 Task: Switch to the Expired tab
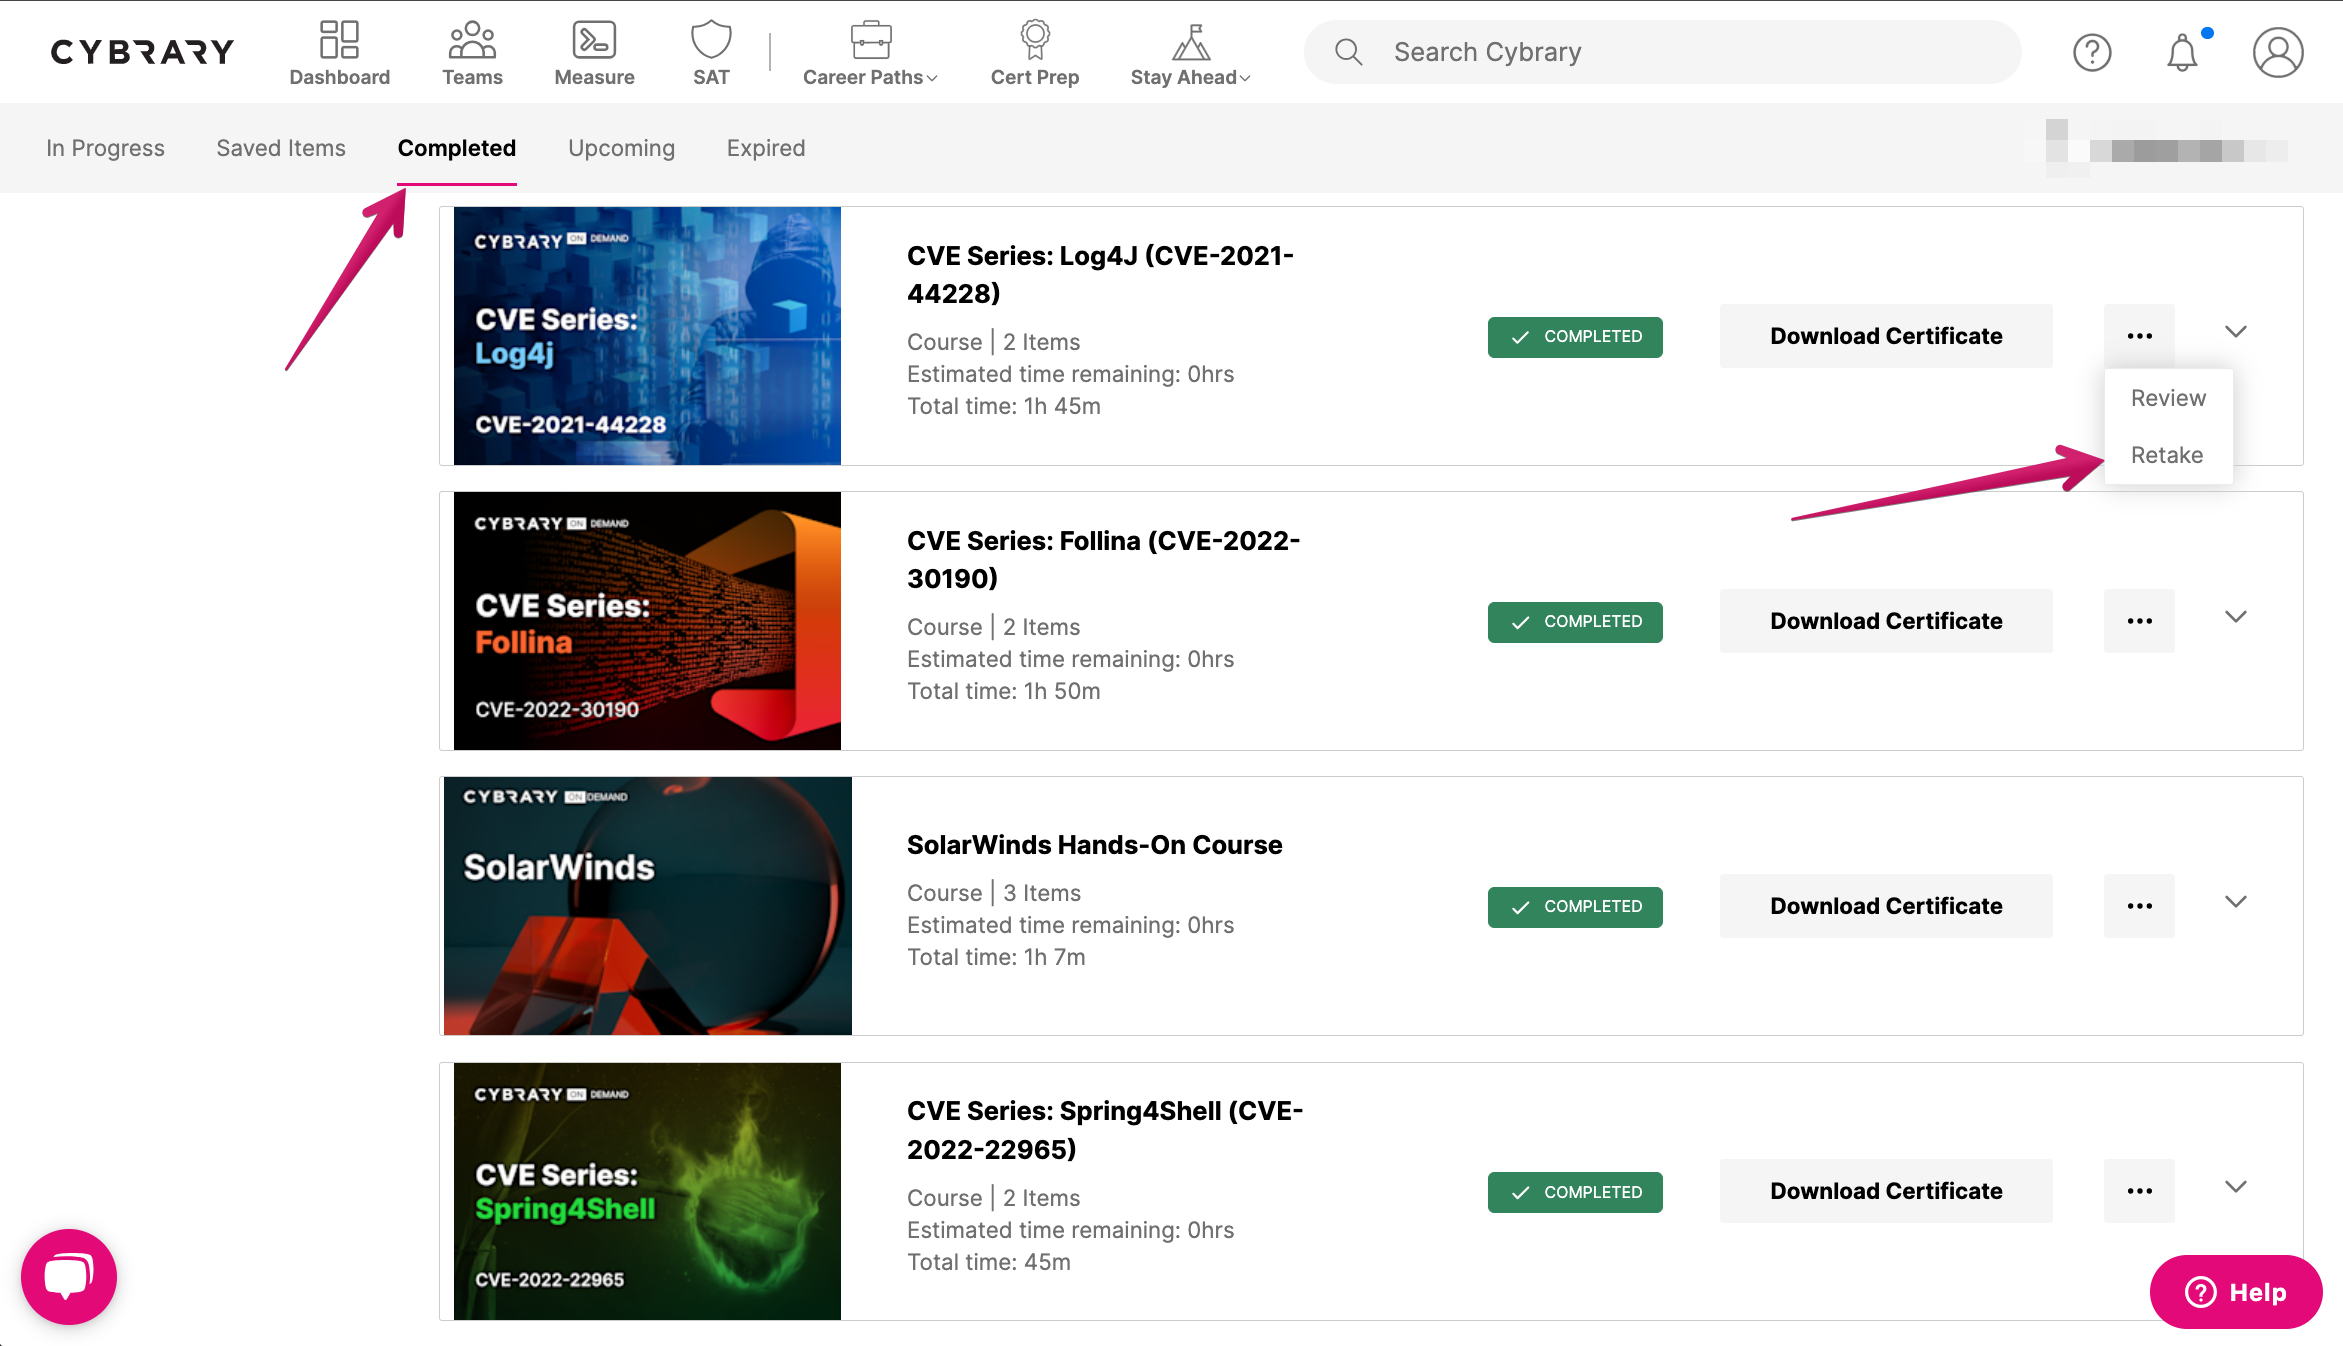tap(766, 148)
